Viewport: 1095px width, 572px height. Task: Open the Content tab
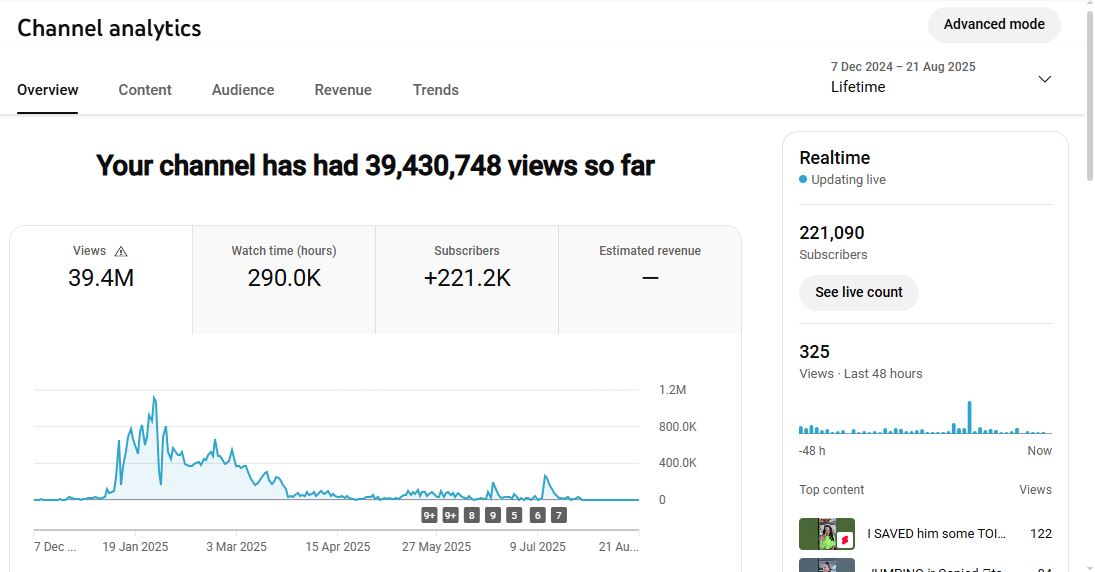click(x=145, y=90)
